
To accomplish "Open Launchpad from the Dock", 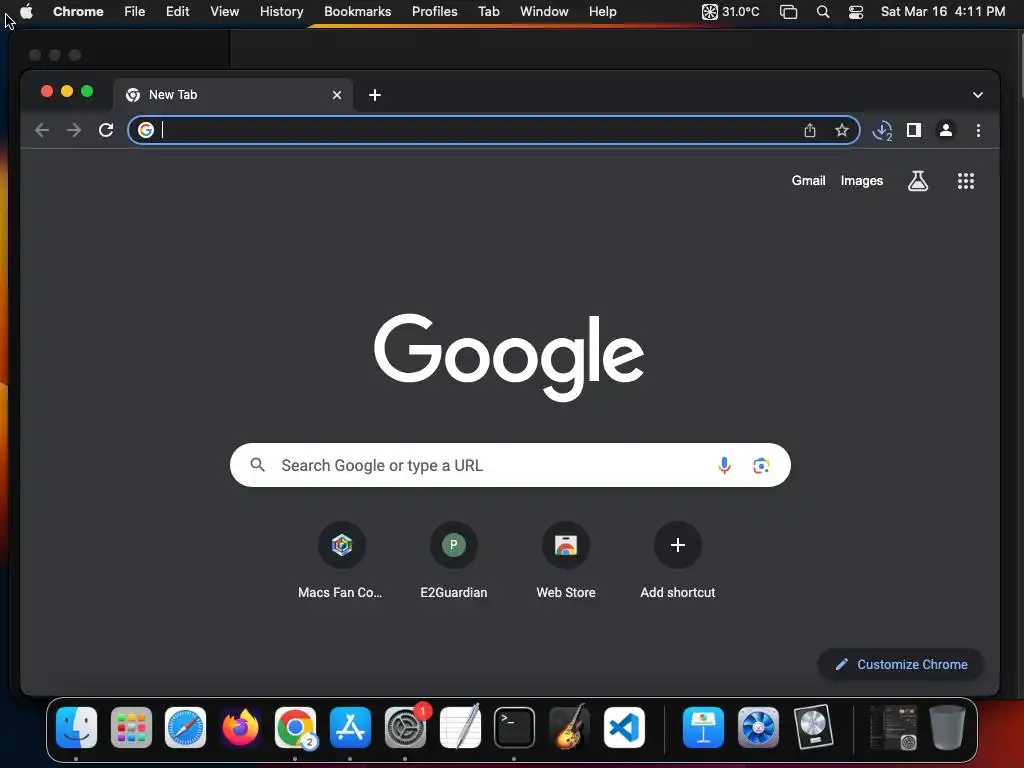I will tap(131, 727).
